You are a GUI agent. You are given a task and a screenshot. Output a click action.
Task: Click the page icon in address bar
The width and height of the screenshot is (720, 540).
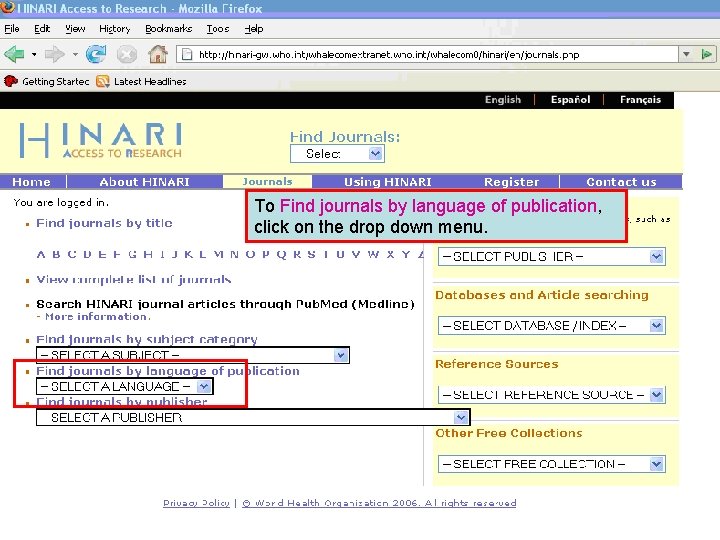[187, 55]
